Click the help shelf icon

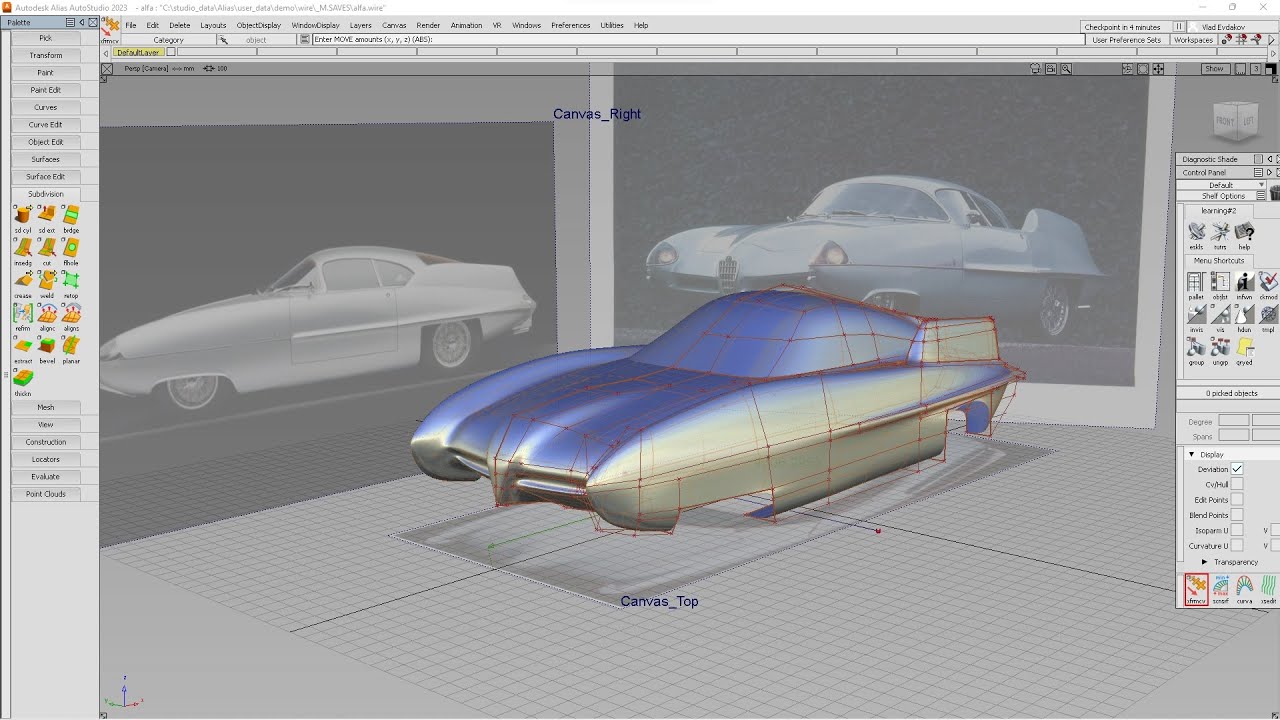(x=1244, y=234)
